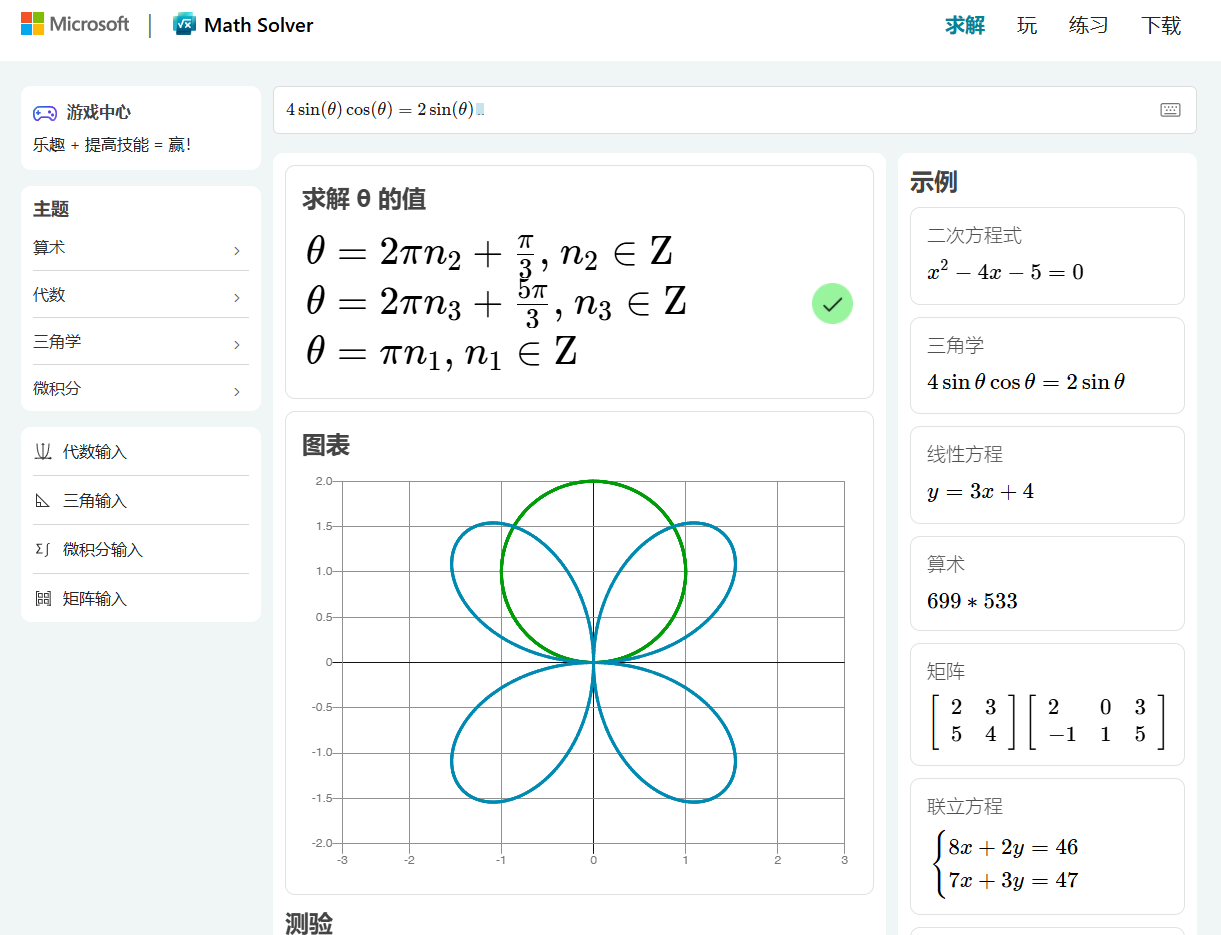The width and height of the screenshot is (1221, 935).
Task: Open the 玩 menu item
Action: 1027,25
